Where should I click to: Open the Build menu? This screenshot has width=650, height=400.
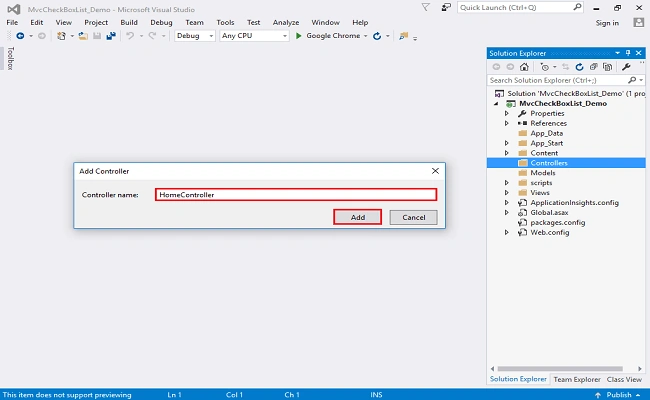pos(129,22)
